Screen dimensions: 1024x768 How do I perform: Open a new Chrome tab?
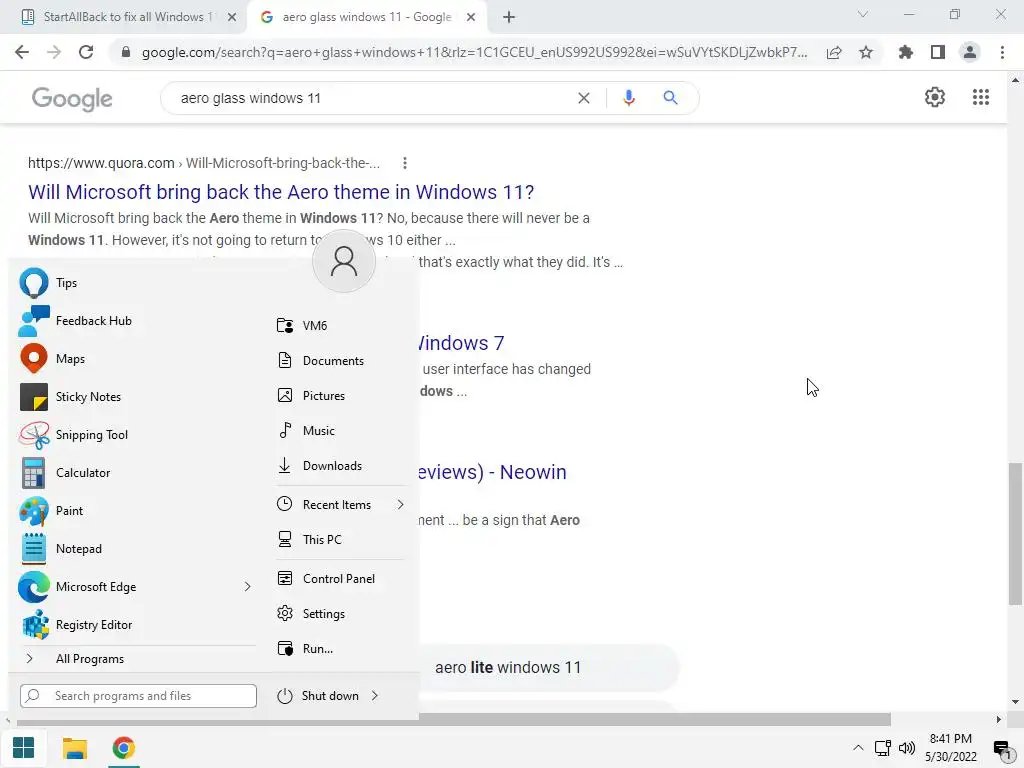click(509, 18)
